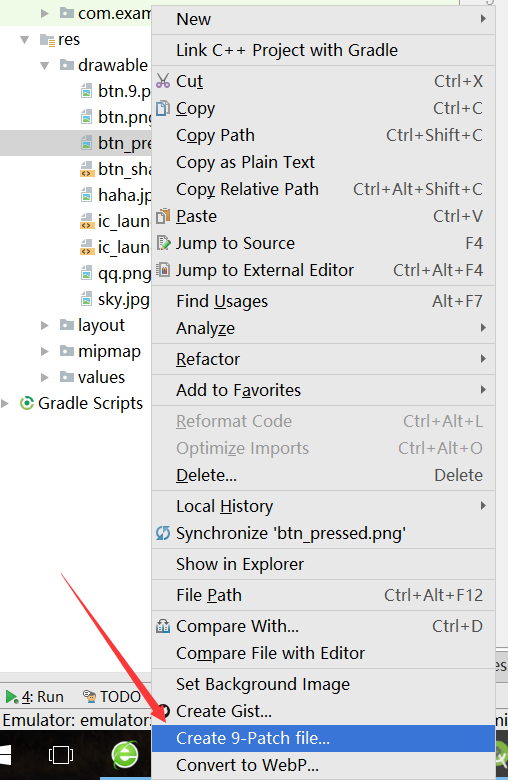The image size is (508, 780).
Task: Click the mipmap folder icon
Action: click(x=67, y=351)
